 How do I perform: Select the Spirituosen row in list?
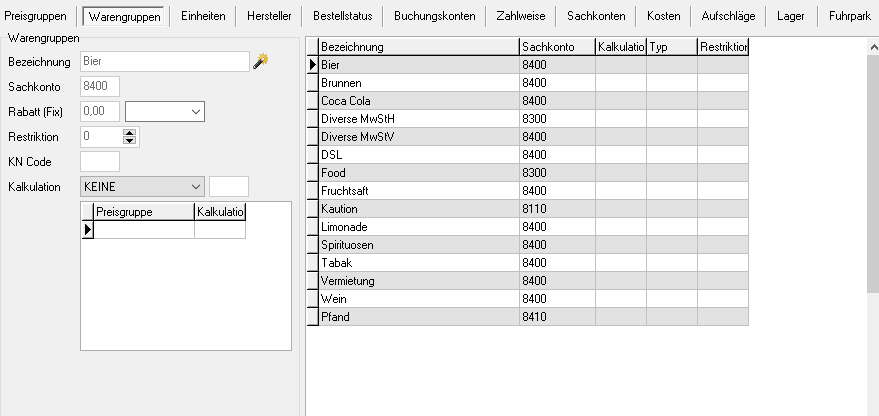pos(418,245)
